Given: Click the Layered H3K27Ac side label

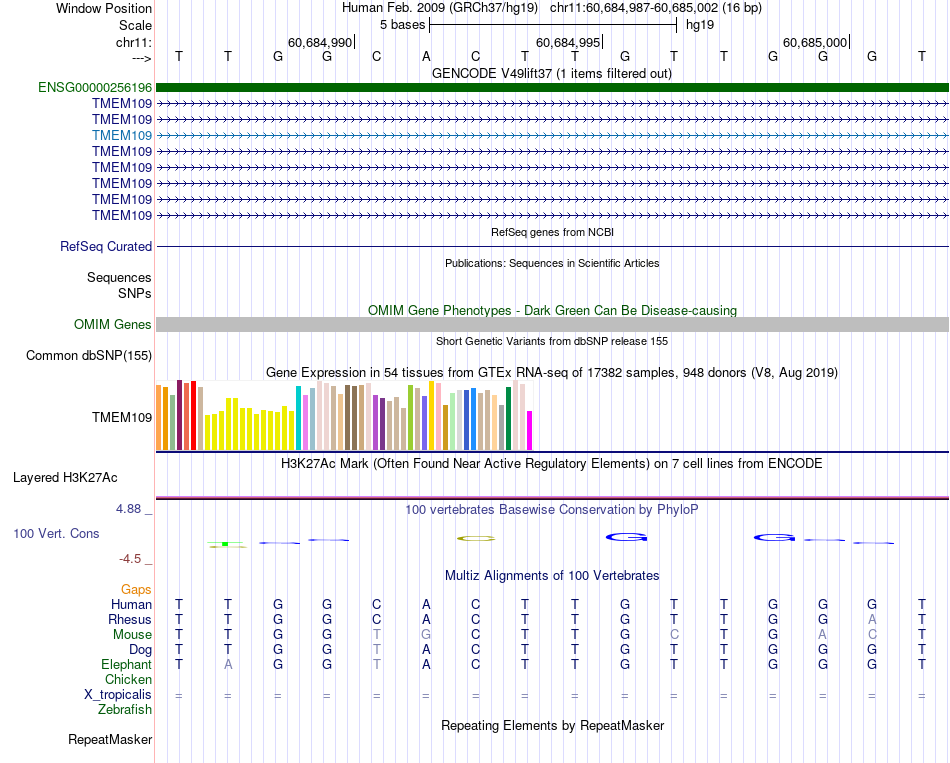Looking at the screenshot, I should click(65, 478).
